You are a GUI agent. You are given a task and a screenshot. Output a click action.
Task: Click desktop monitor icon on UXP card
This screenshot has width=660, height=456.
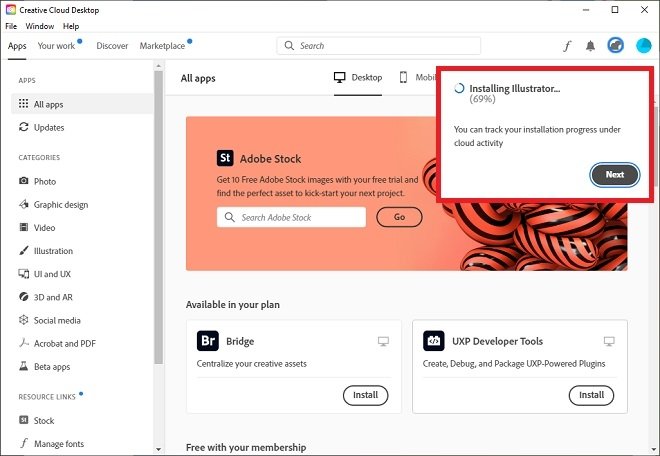609,341
